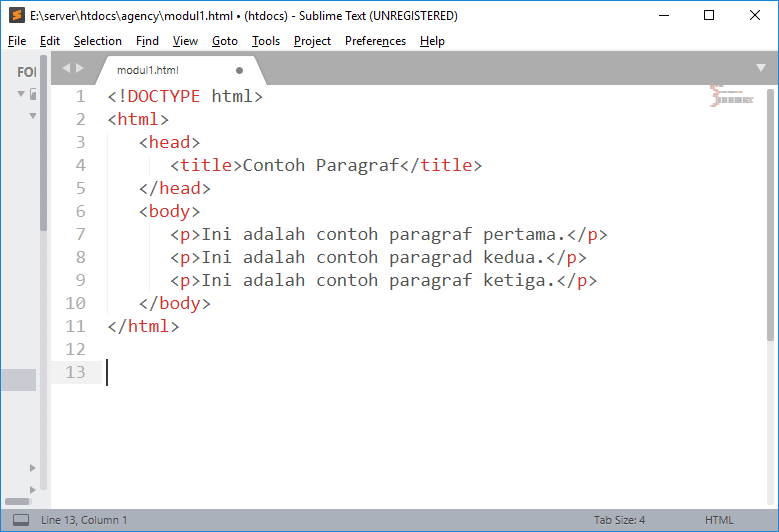Click line number 4 in gutter
This screenshot has width=779, height=532.
(x=80, y=165)
